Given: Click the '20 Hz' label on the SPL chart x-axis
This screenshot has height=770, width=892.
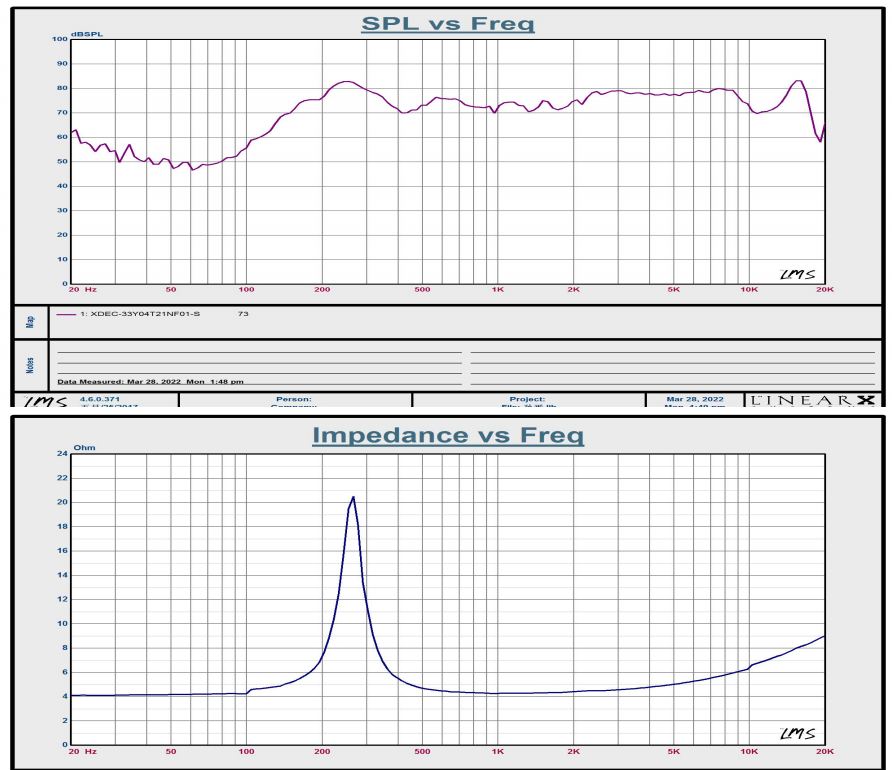Looking at the screenshot, I should coord(82,289).
